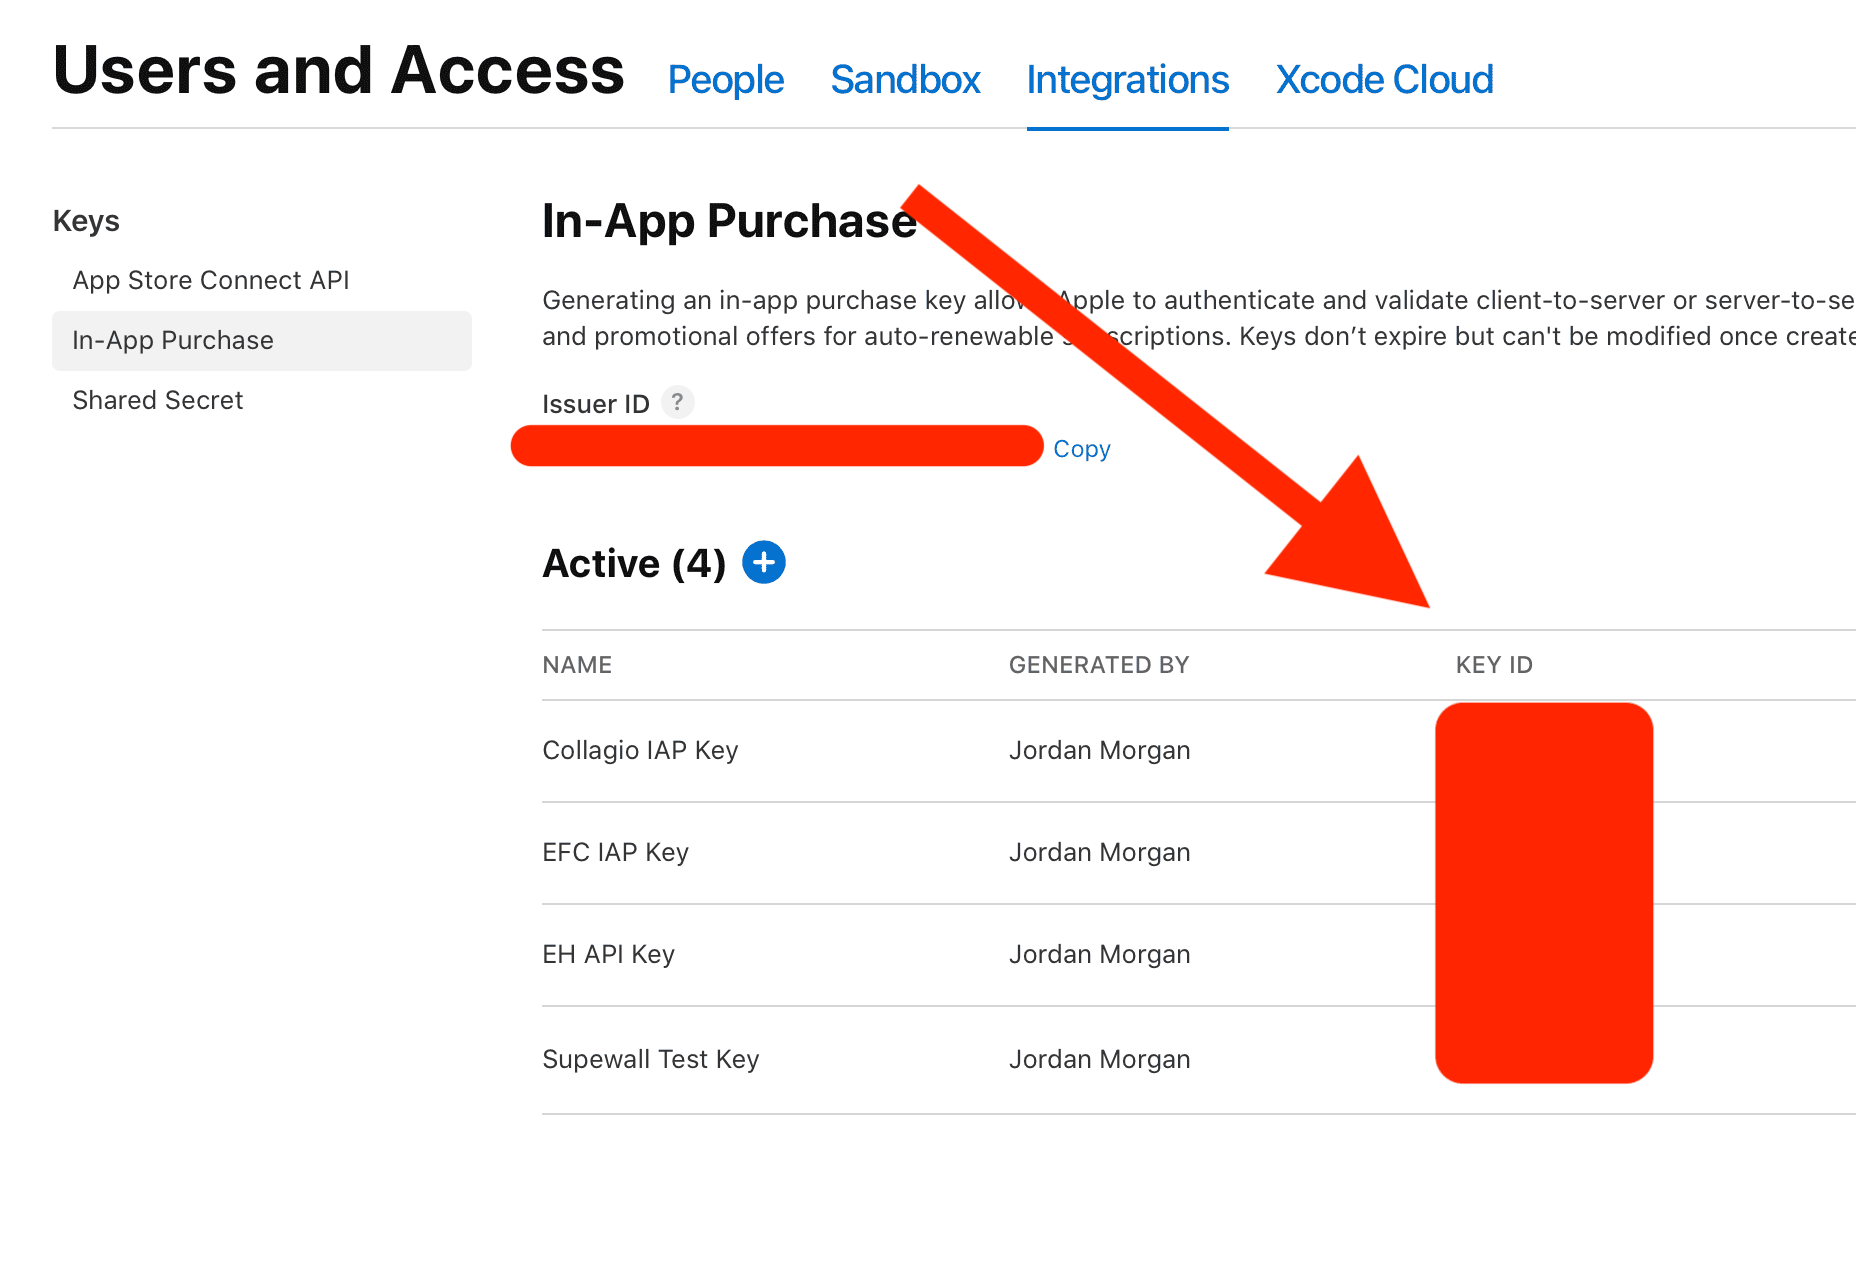
Task: Click the Issuer ID help question mark
Action: coord(678,402)
